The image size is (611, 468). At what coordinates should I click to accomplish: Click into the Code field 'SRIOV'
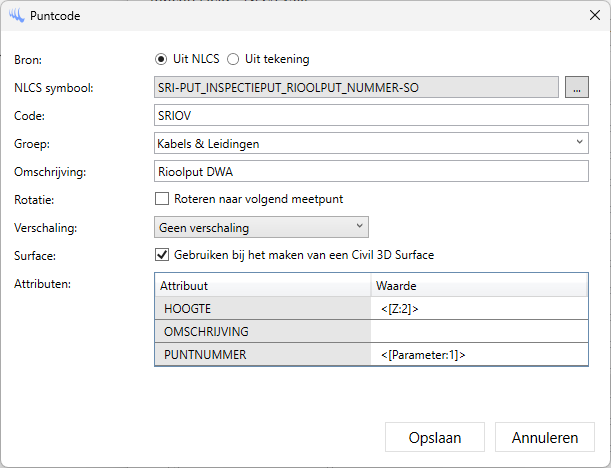coord(371,116)
